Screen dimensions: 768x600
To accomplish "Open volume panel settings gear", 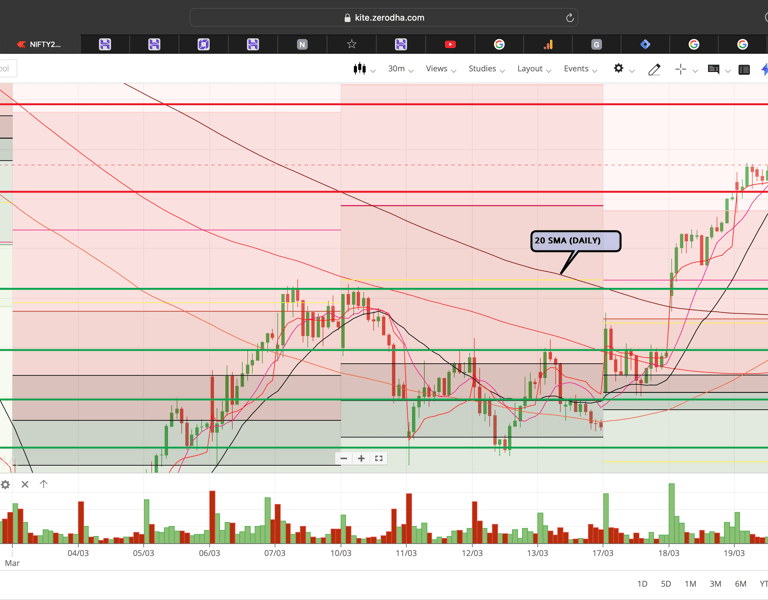I will 5,484.
